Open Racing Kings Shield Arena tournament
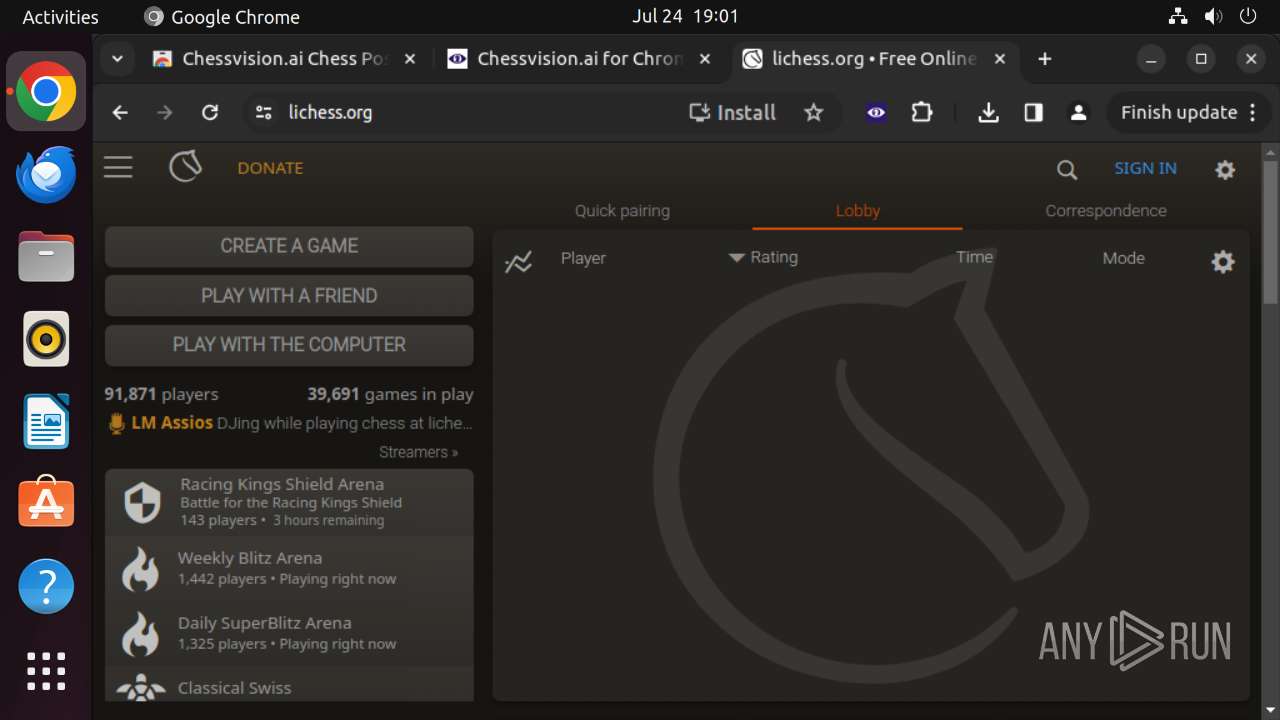 click(289, 502)
